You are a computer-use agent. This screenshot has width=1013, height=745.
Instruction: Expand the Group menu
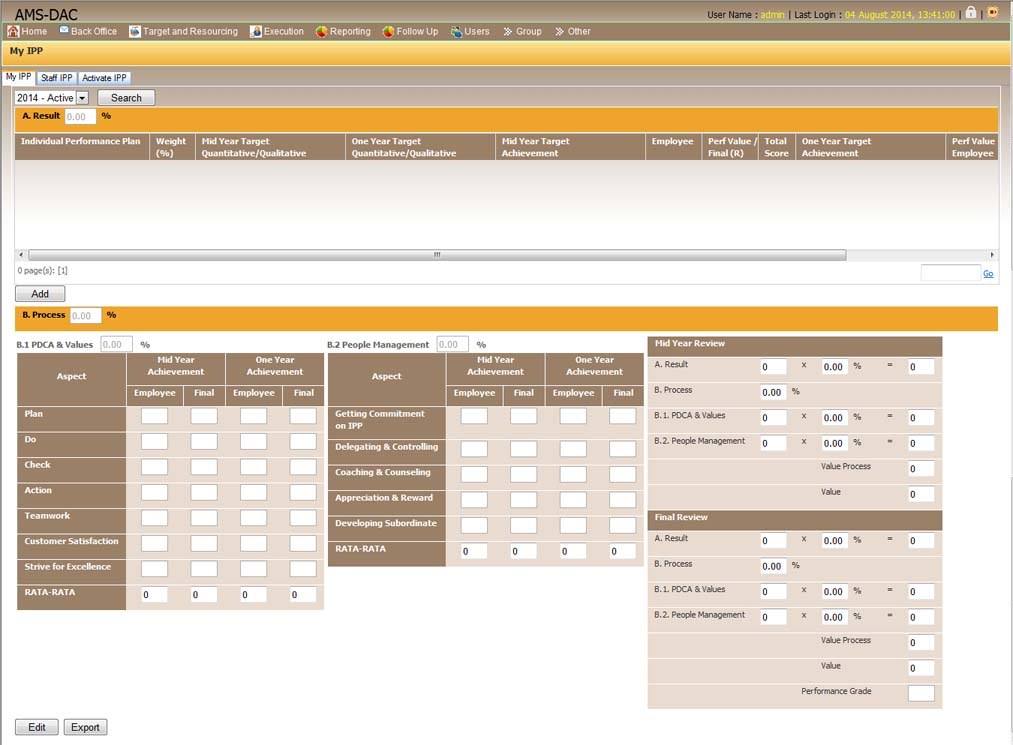pyautogui.click(x=522, y=31)
